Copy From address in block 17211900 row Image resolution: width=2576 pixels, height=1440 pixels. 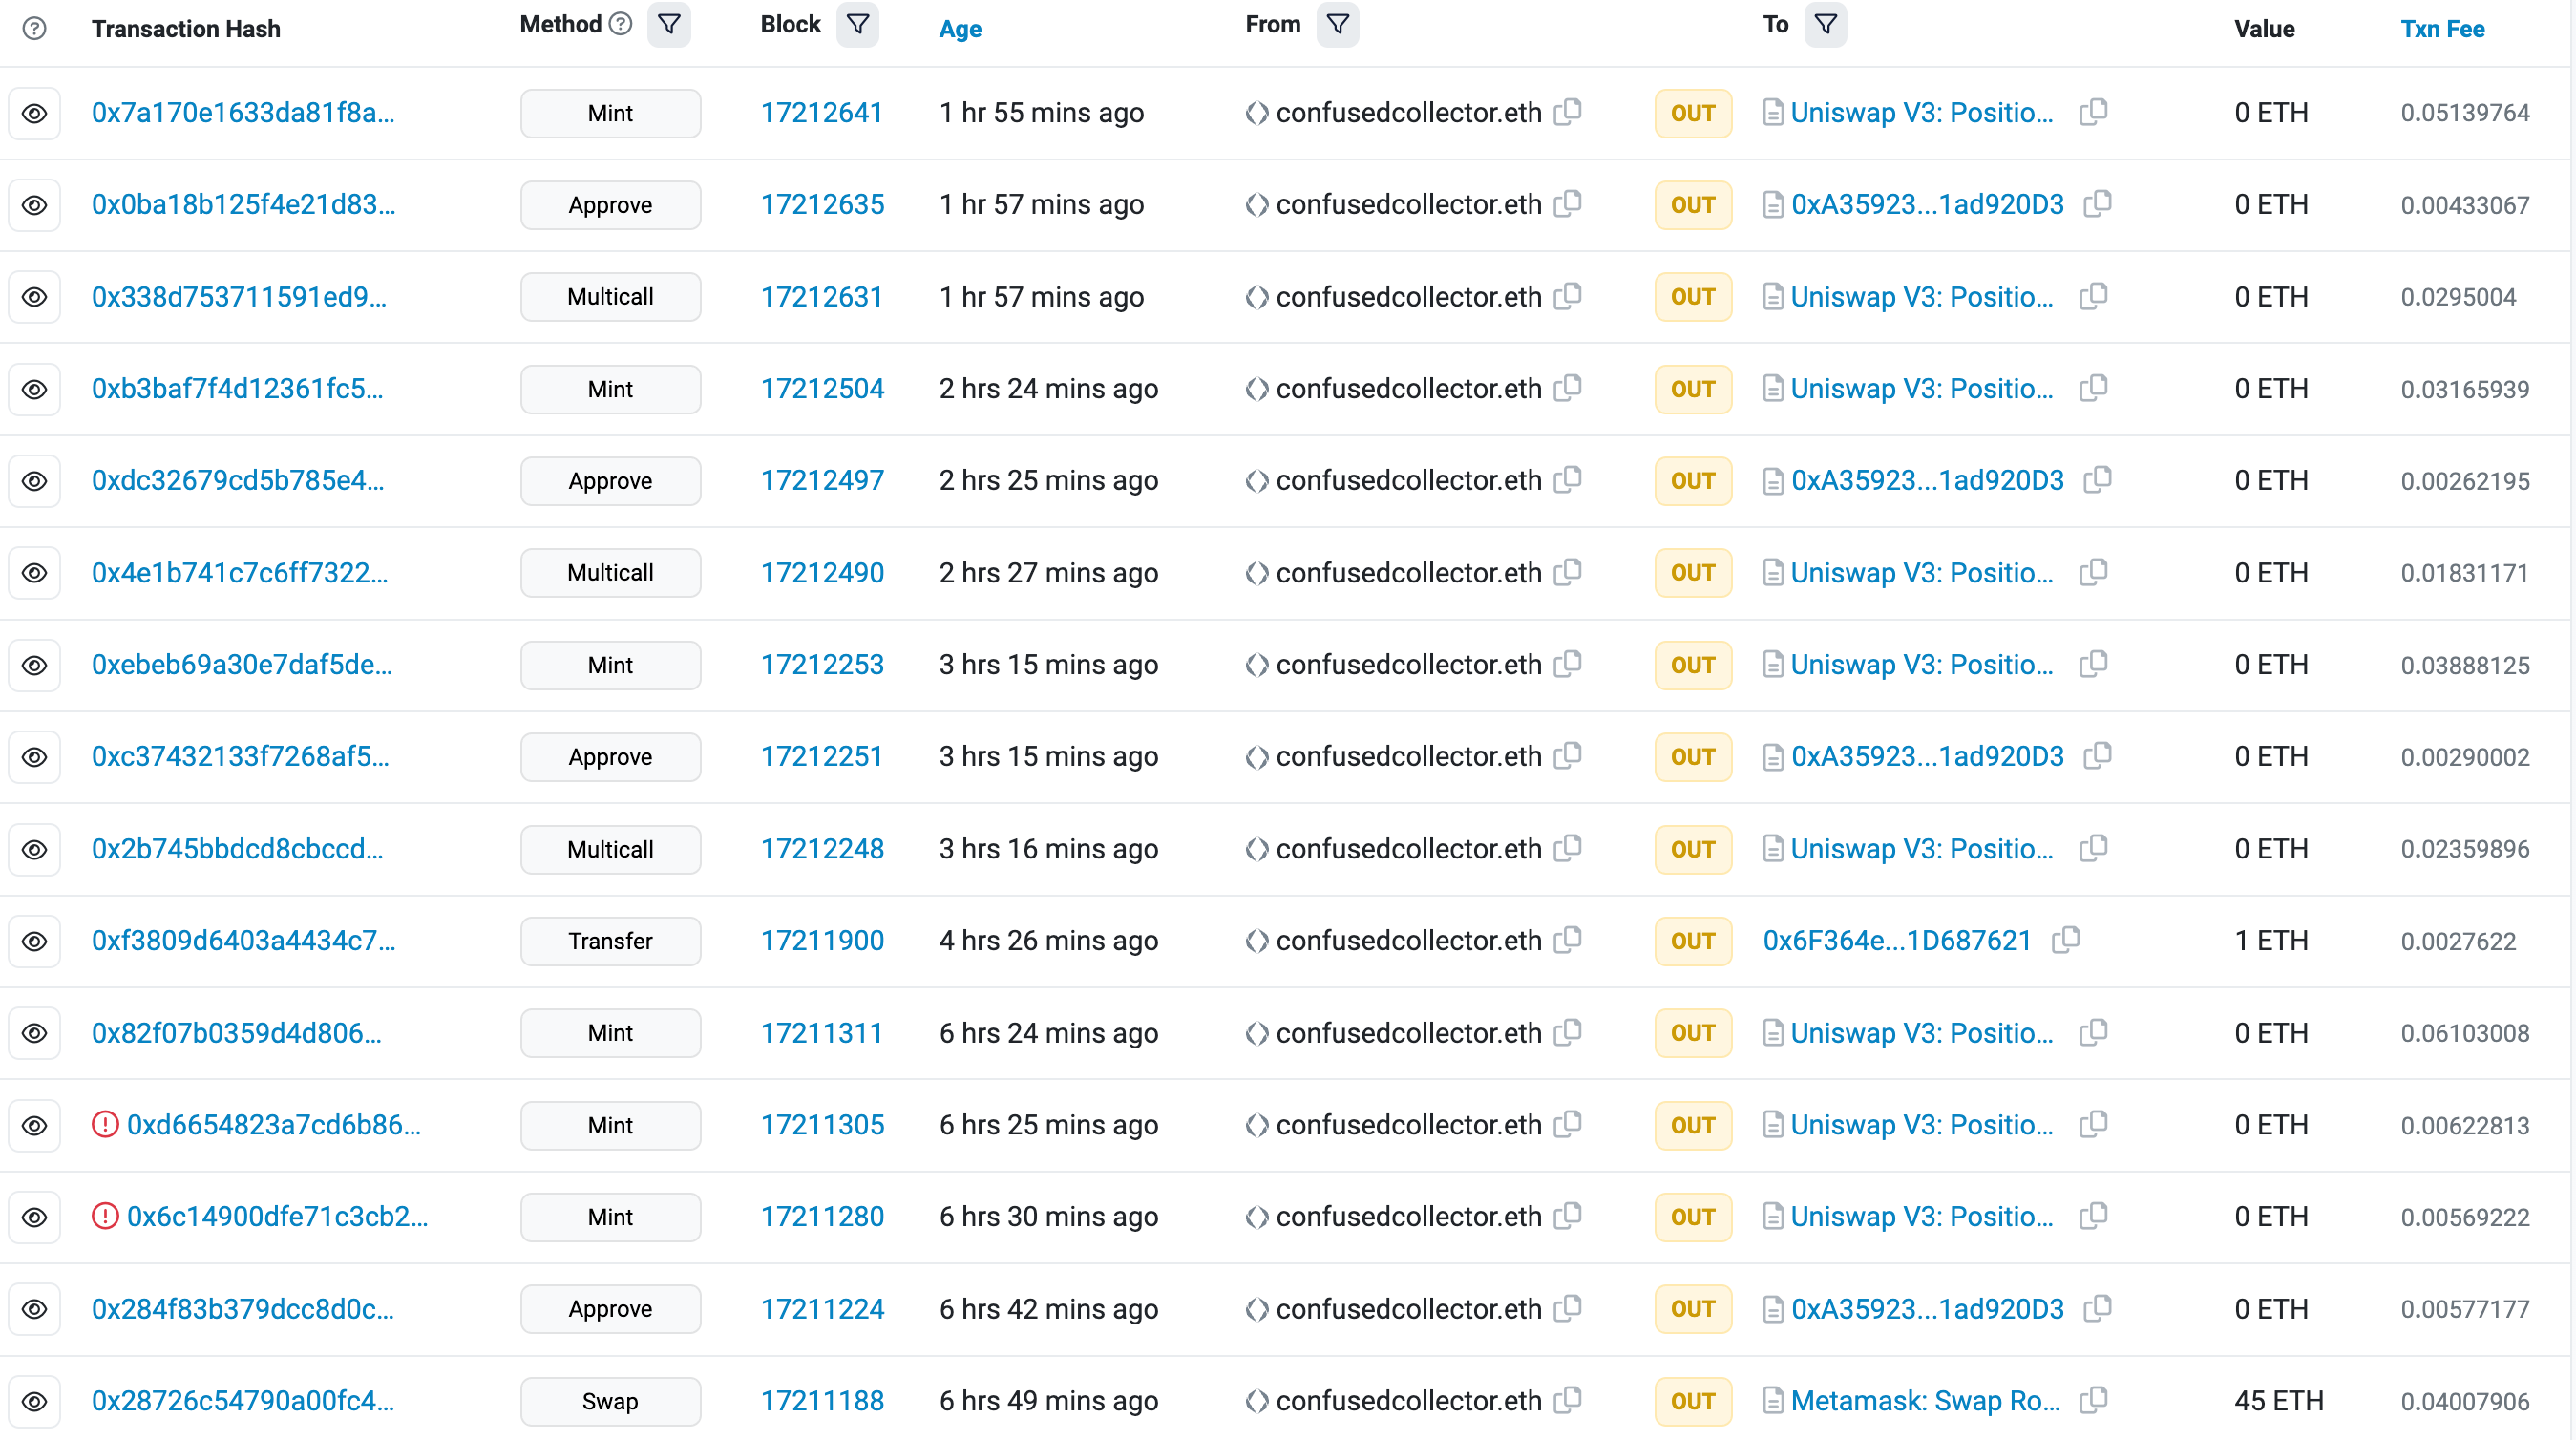point(1568,940)
